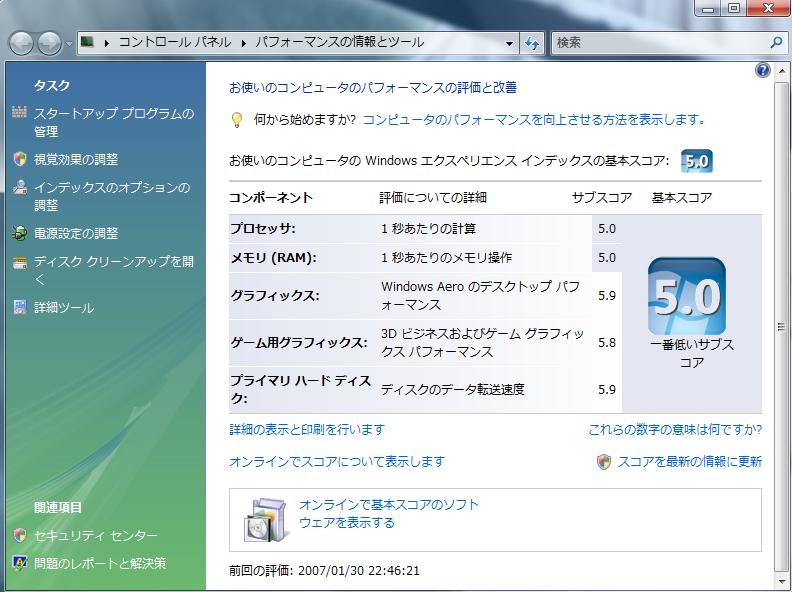
Task: Click the power settings icon in sidebar
Action: point(19,233)
